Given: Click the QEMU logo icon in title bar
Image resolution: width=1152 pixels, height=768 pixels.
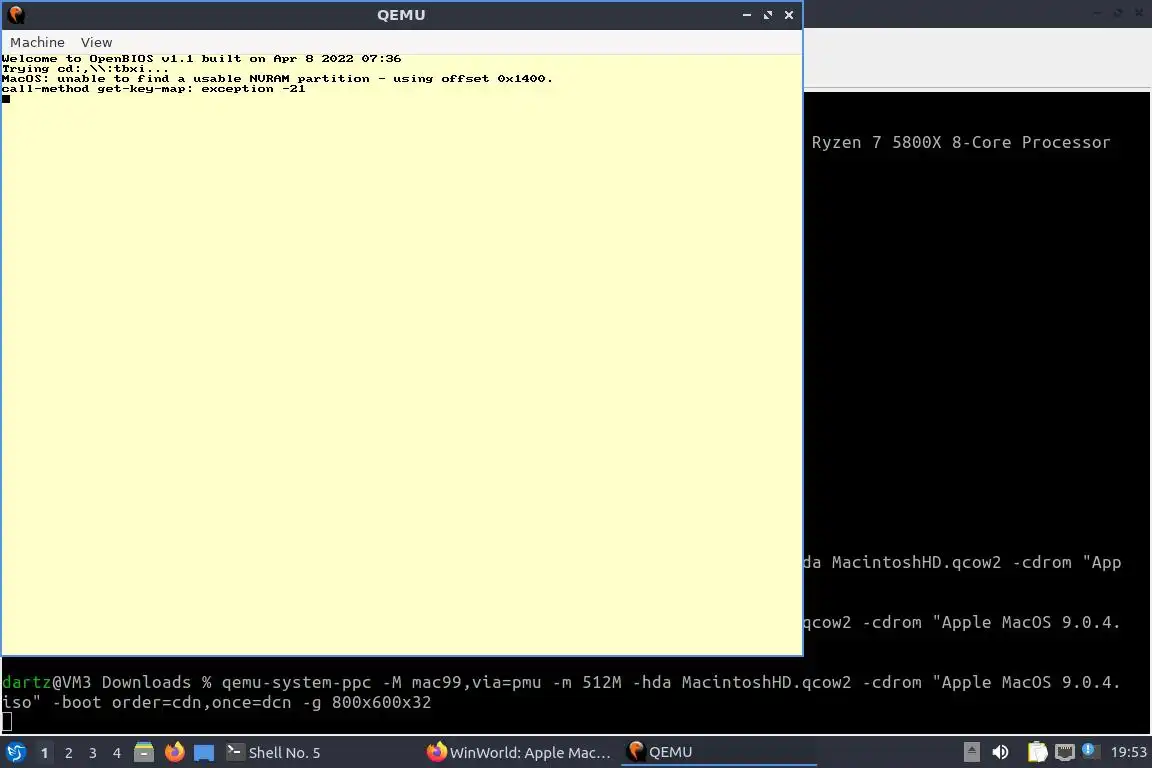Looking at the screenshot, I should click(15, 15).
